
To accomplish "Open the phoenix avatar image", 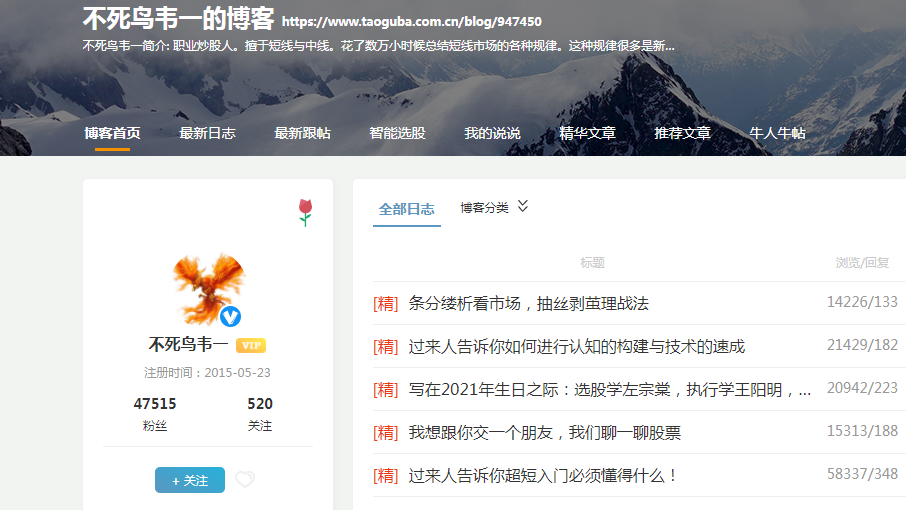I will pyautogui.click(x=208, y=289).
